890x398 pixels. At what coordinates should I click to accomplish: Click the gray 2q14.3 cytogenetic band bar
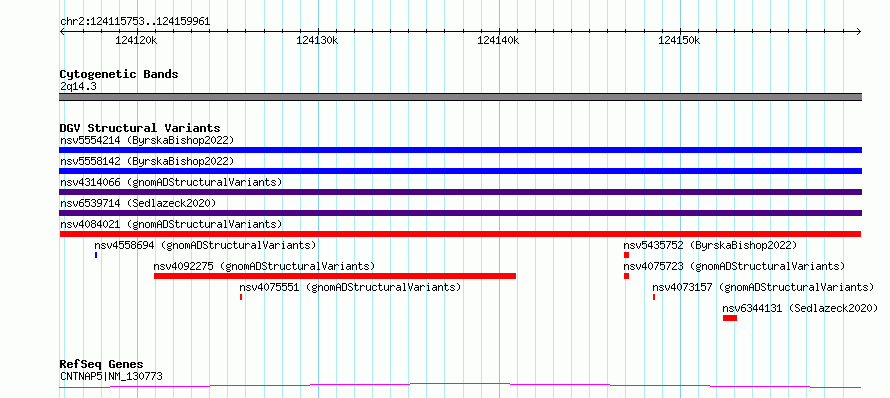(x=460, y=97)
